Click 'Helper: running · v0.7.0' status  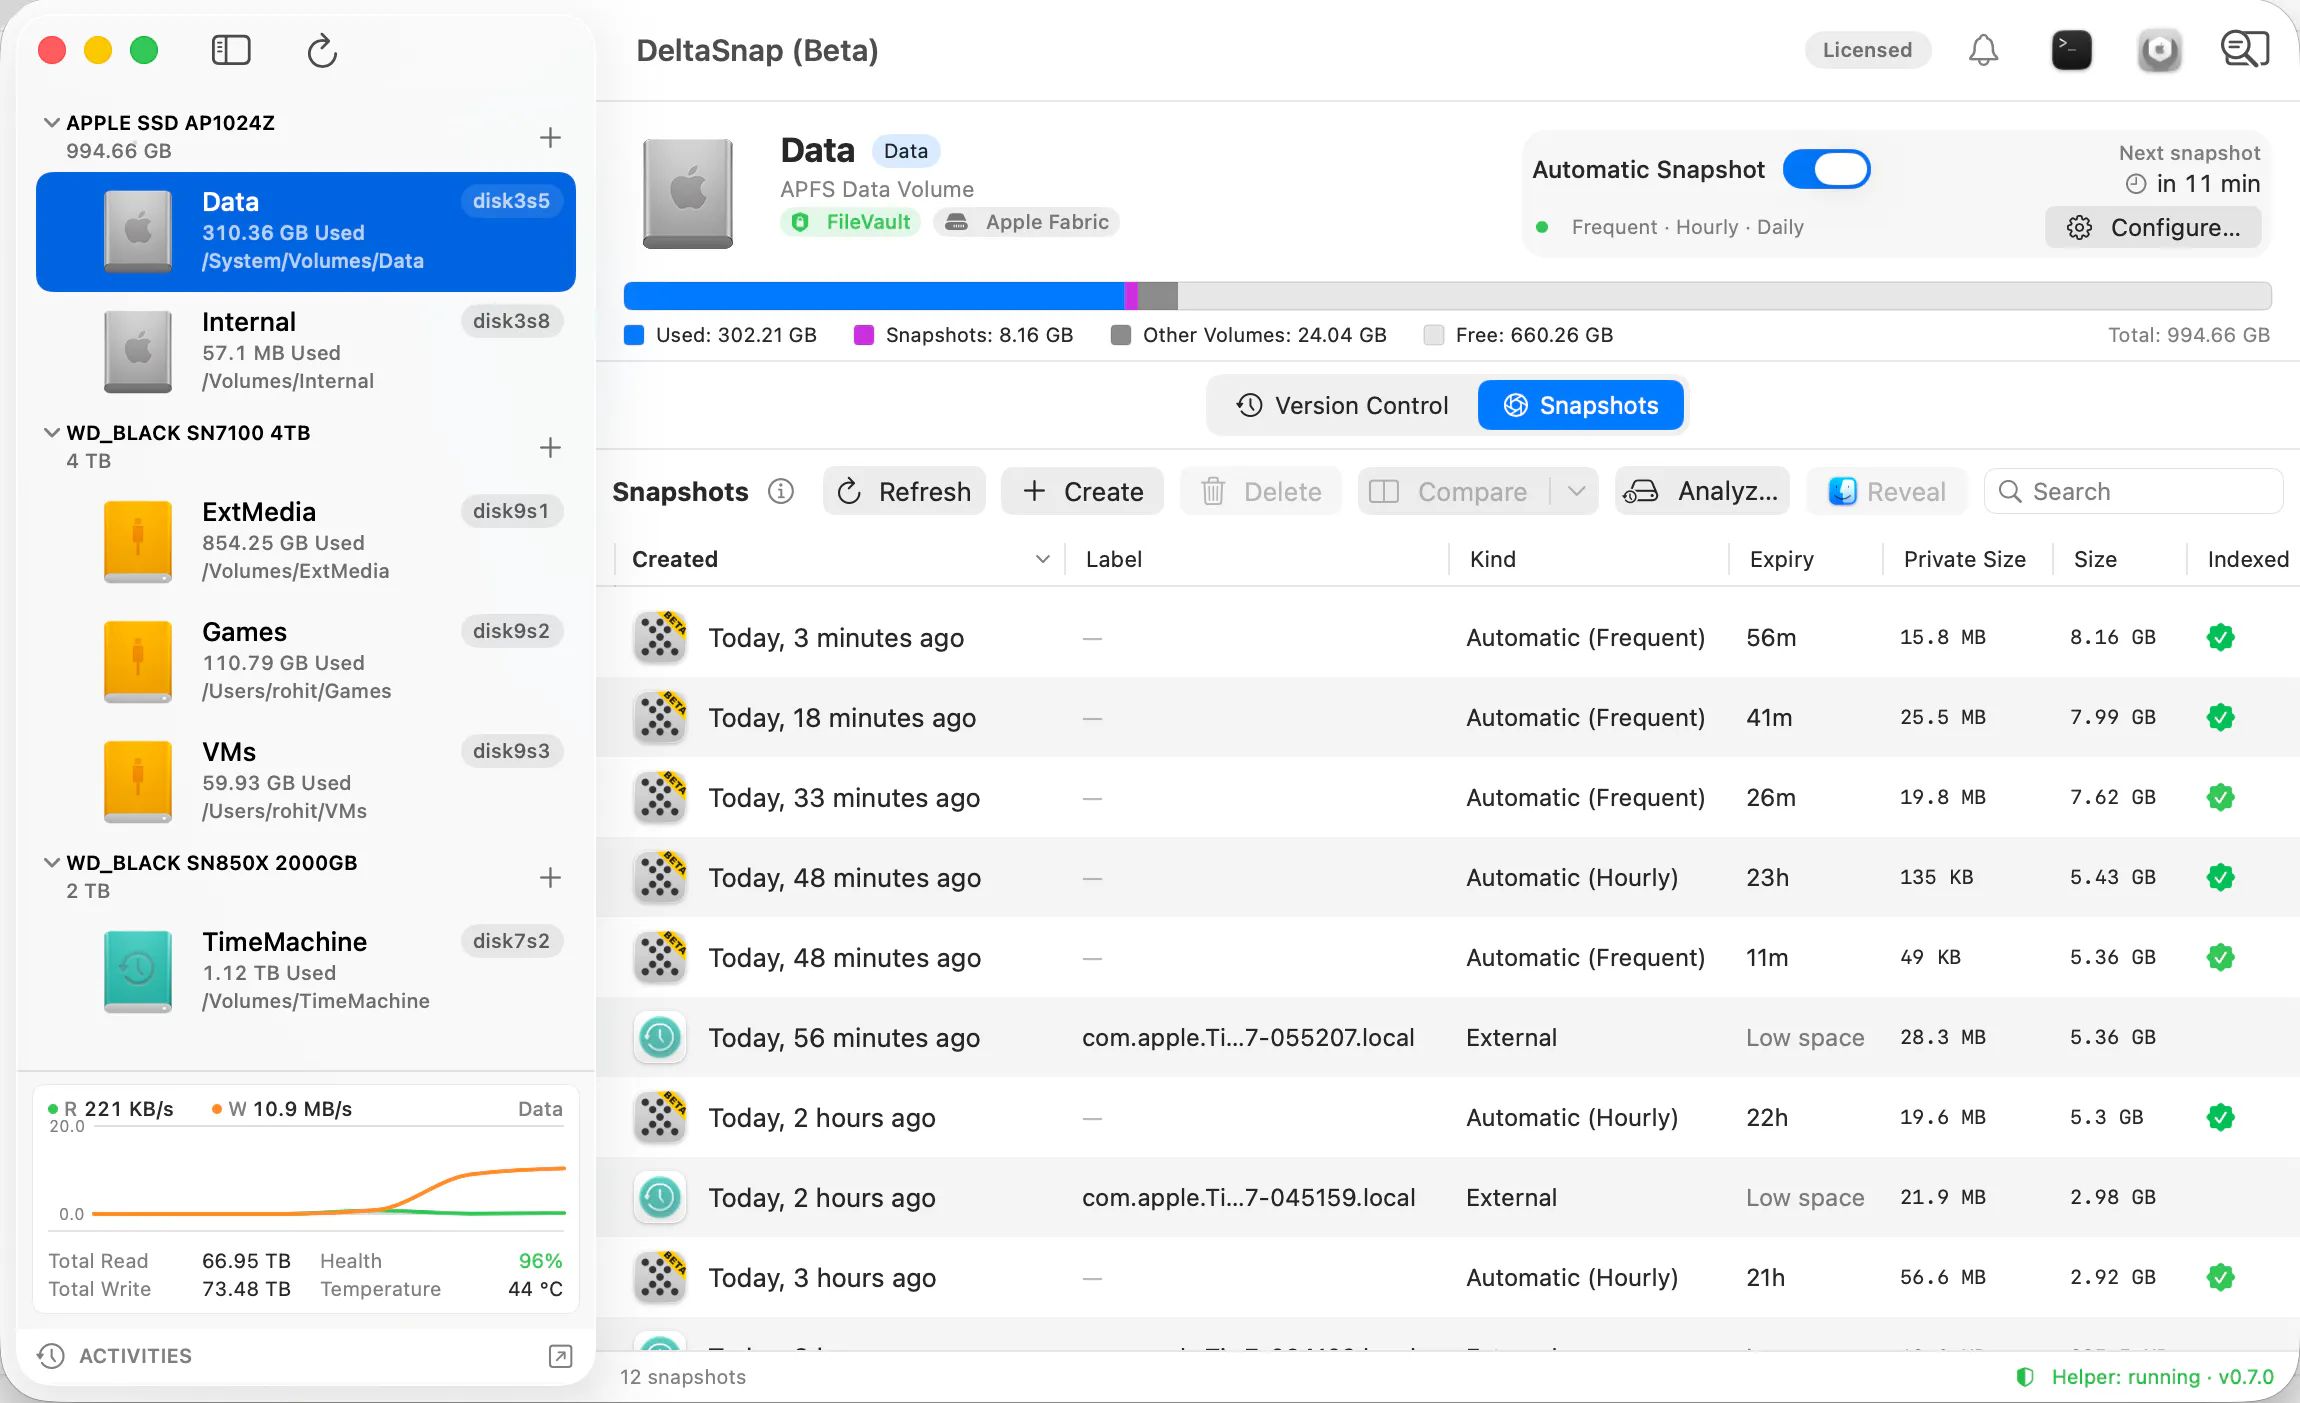coord(2144,1377)
